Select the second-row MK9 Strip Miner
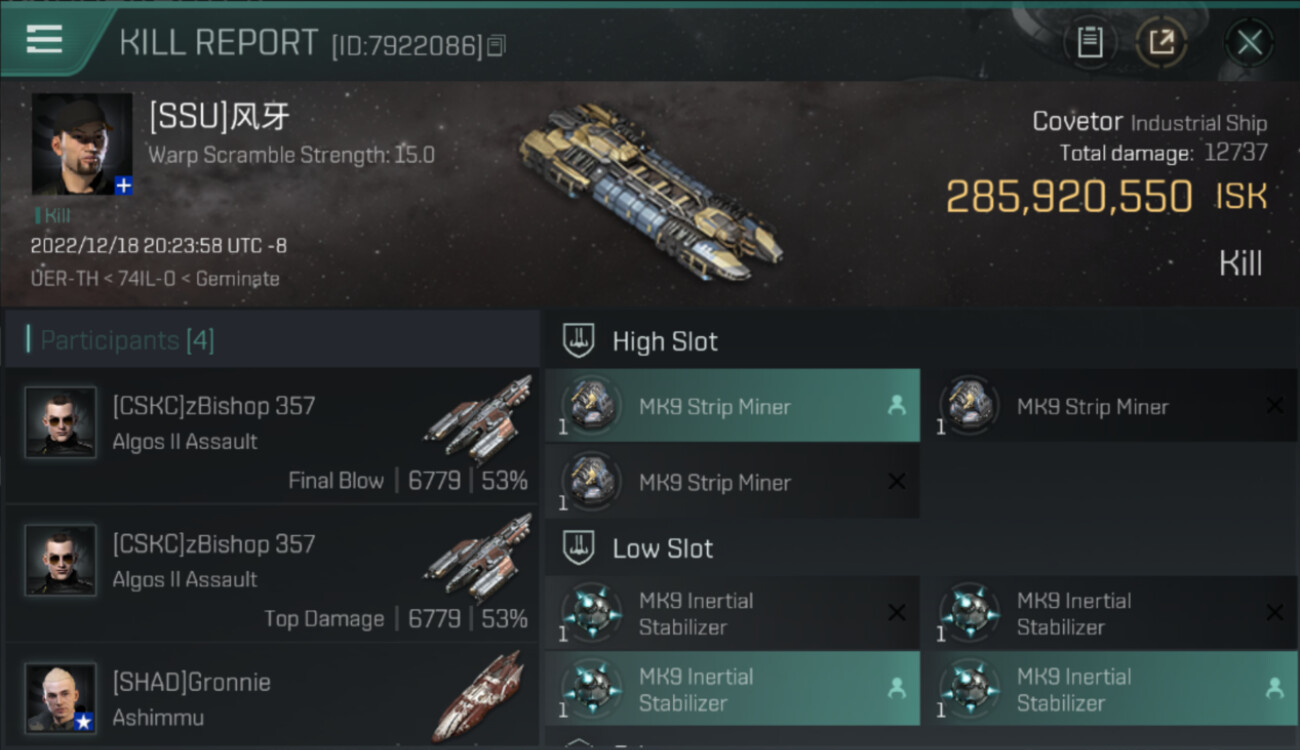Image resolution: width=1300 pixels, height=750 pixels. click(732, 482)
